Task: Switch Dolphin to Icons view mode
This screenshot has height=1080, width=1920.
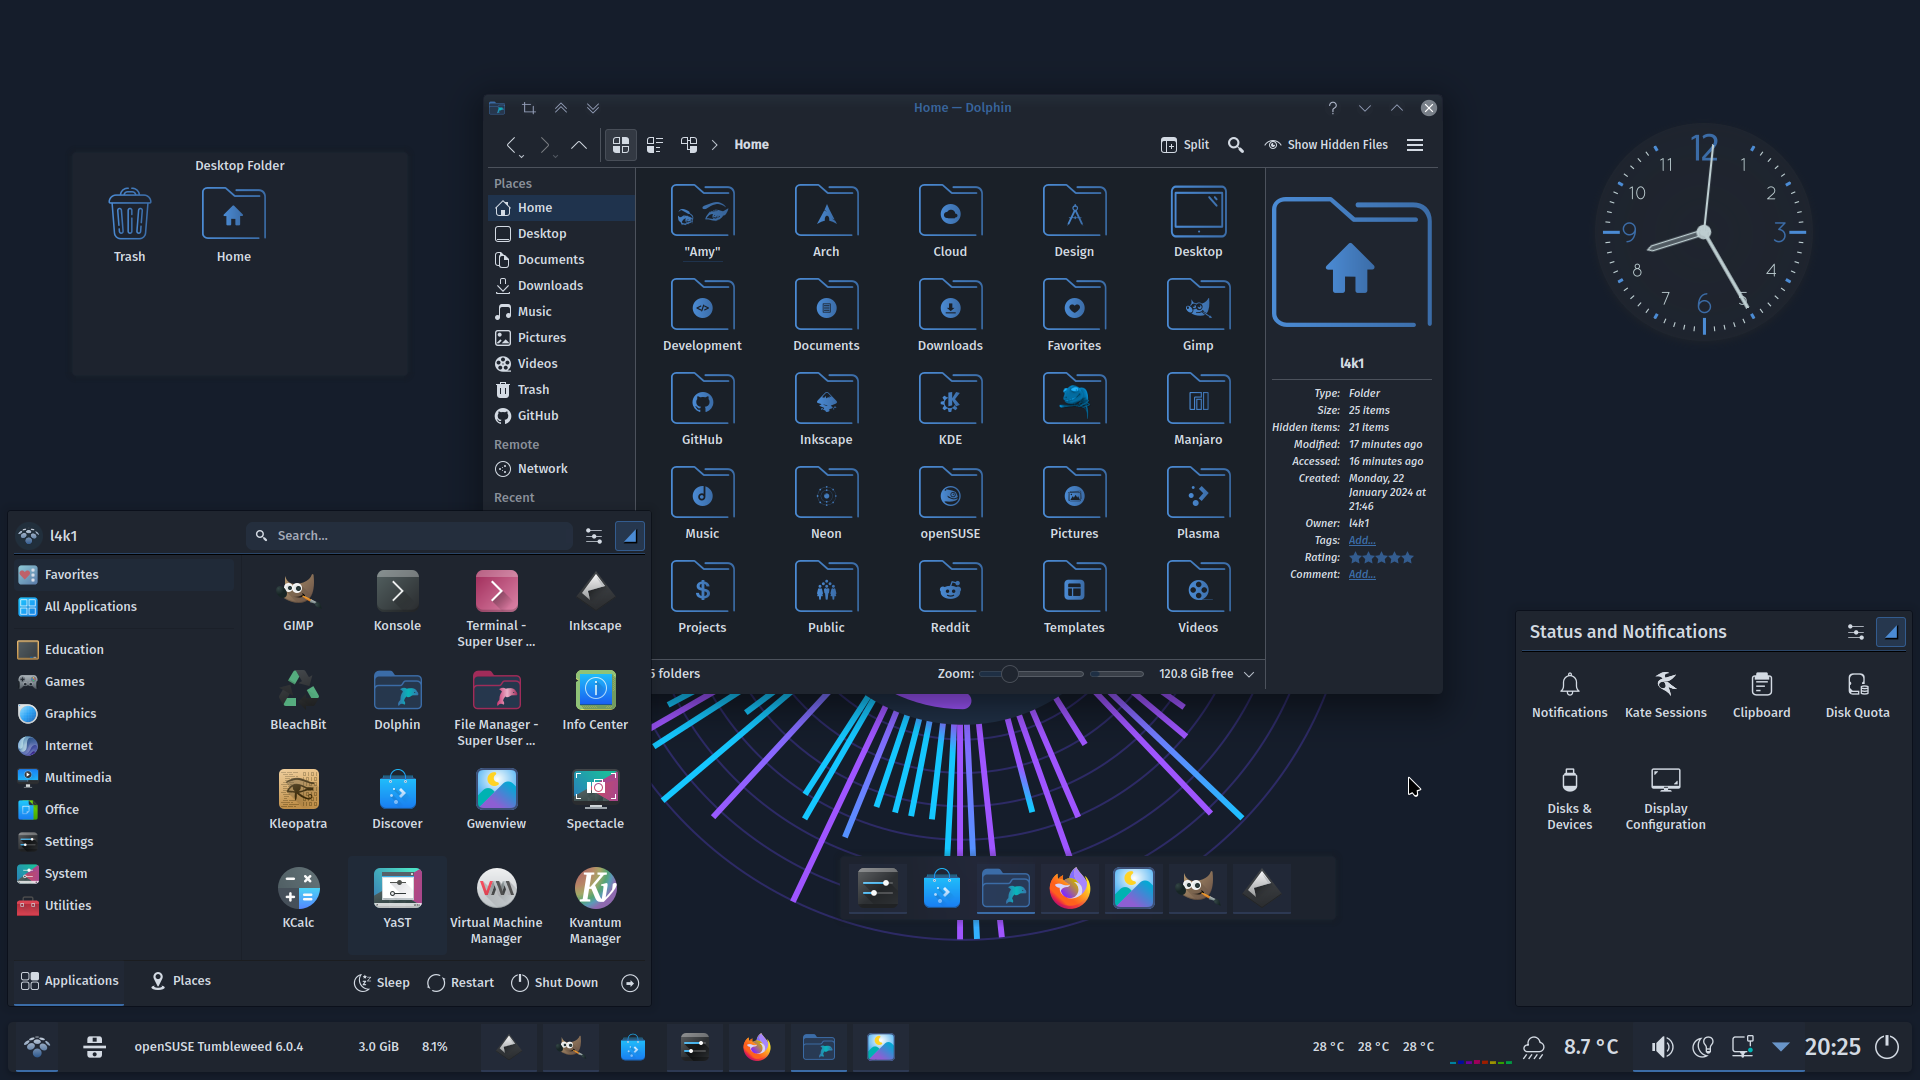Action: pyautogui.click(x=621, y=145)
